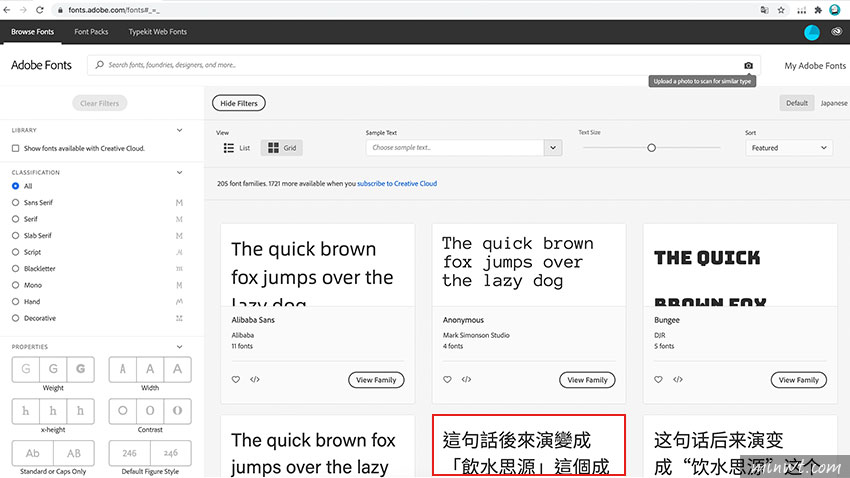Image resolution: width=850 pixels, height=478 pixels.
Task: Select extended width property
Action: [x=177, y=369]
